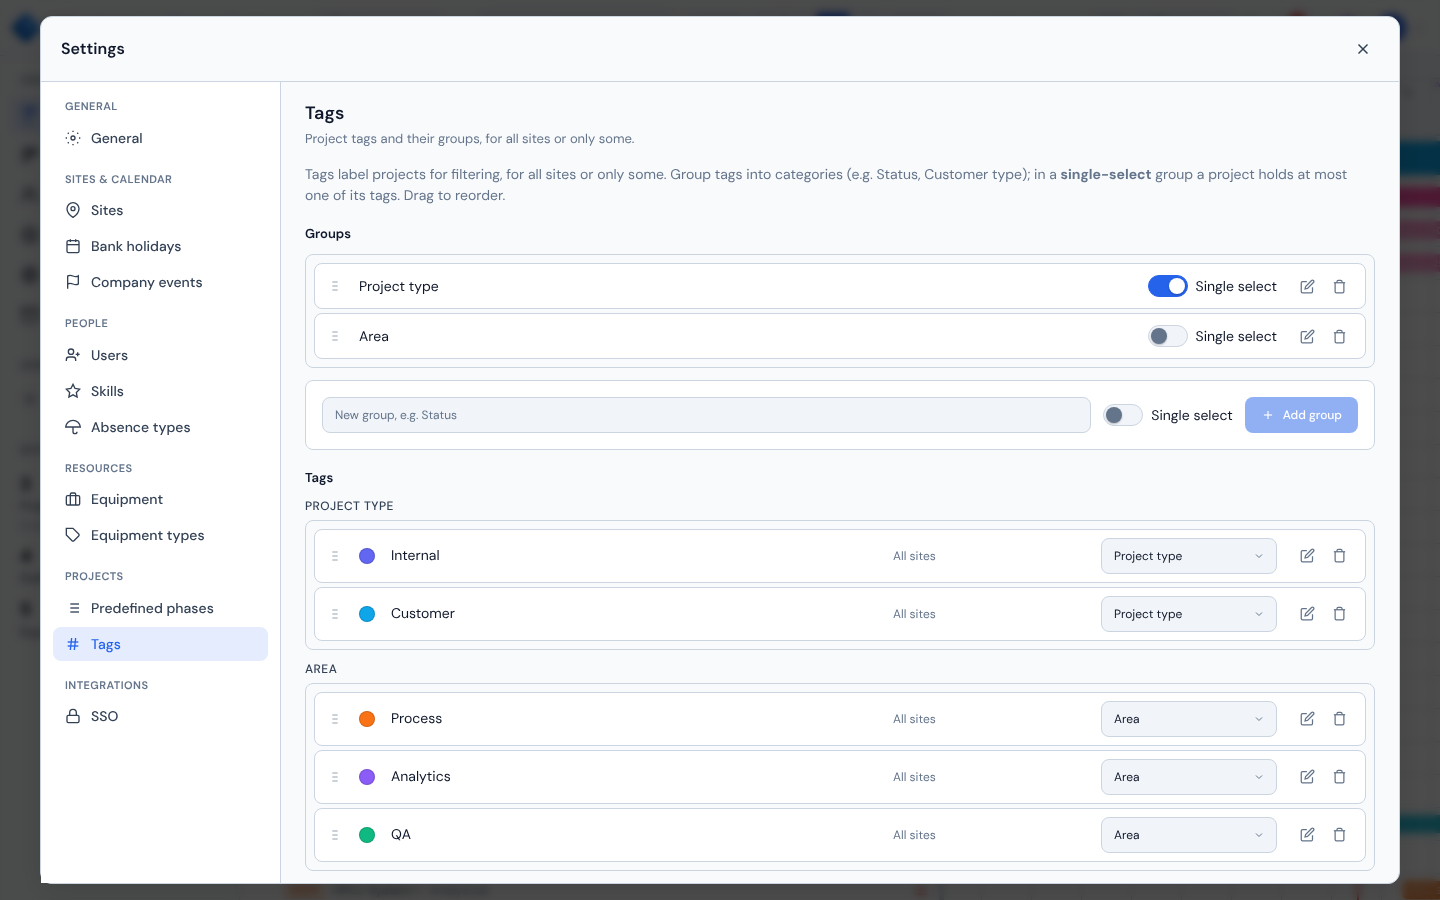The width and height of the screenshot is (1440, 900).
Task: Click the Internal tag color dot
Action: point(367,556)
